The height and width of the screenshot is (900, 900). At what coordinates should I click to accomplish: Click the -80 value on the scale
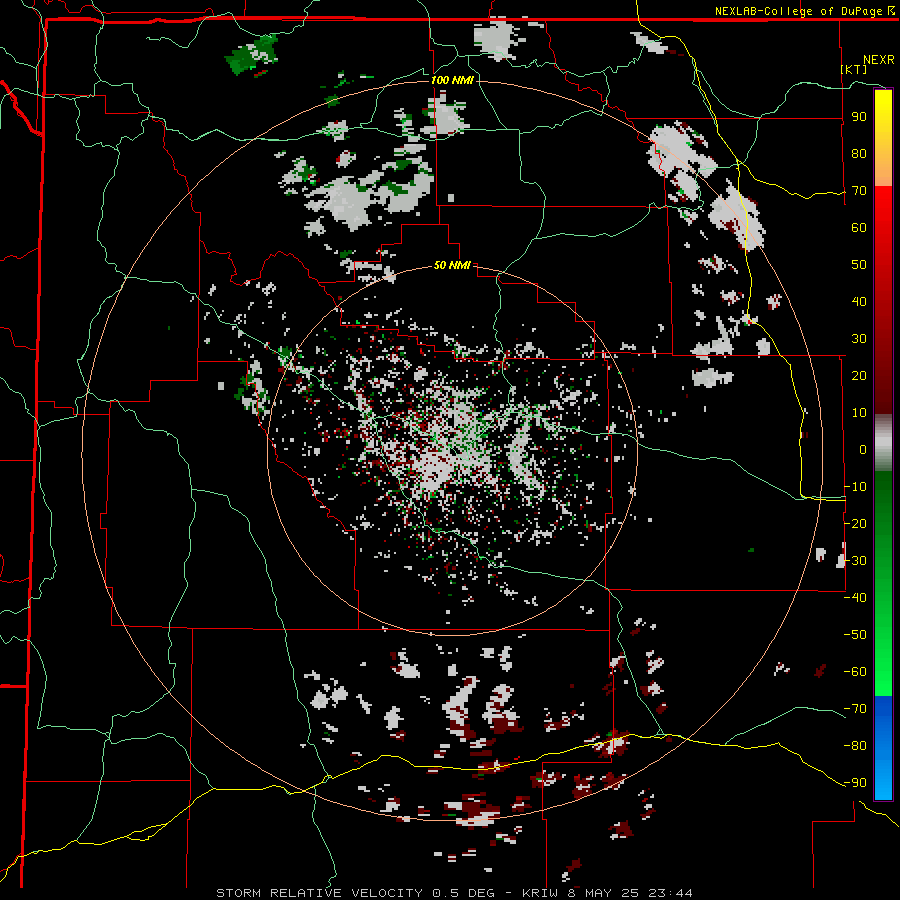pyautogui.click(x=855, y=746)
